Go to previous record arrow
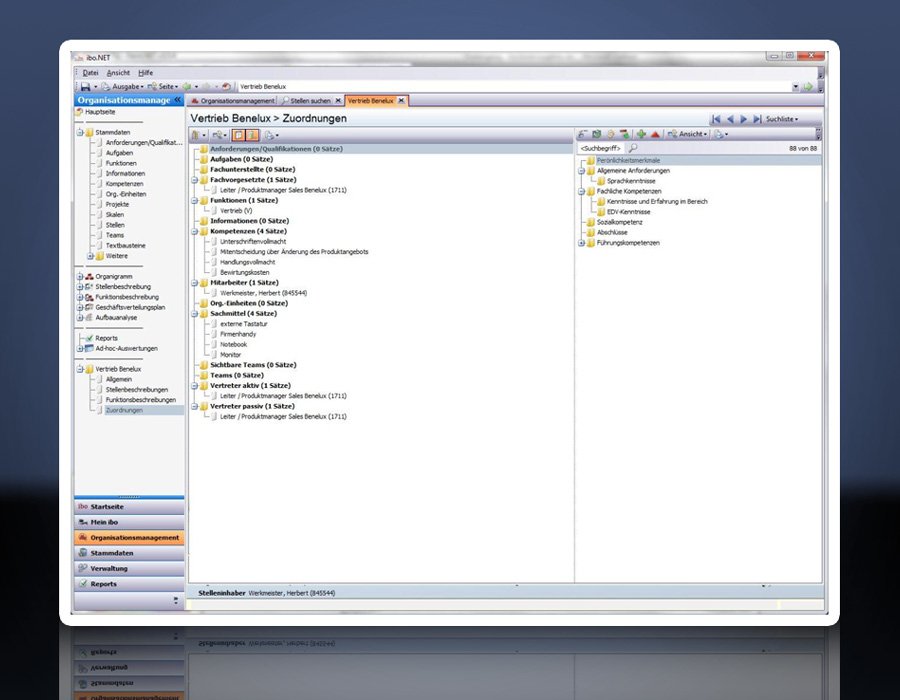900x700 pixels. [x=730, y=119]
